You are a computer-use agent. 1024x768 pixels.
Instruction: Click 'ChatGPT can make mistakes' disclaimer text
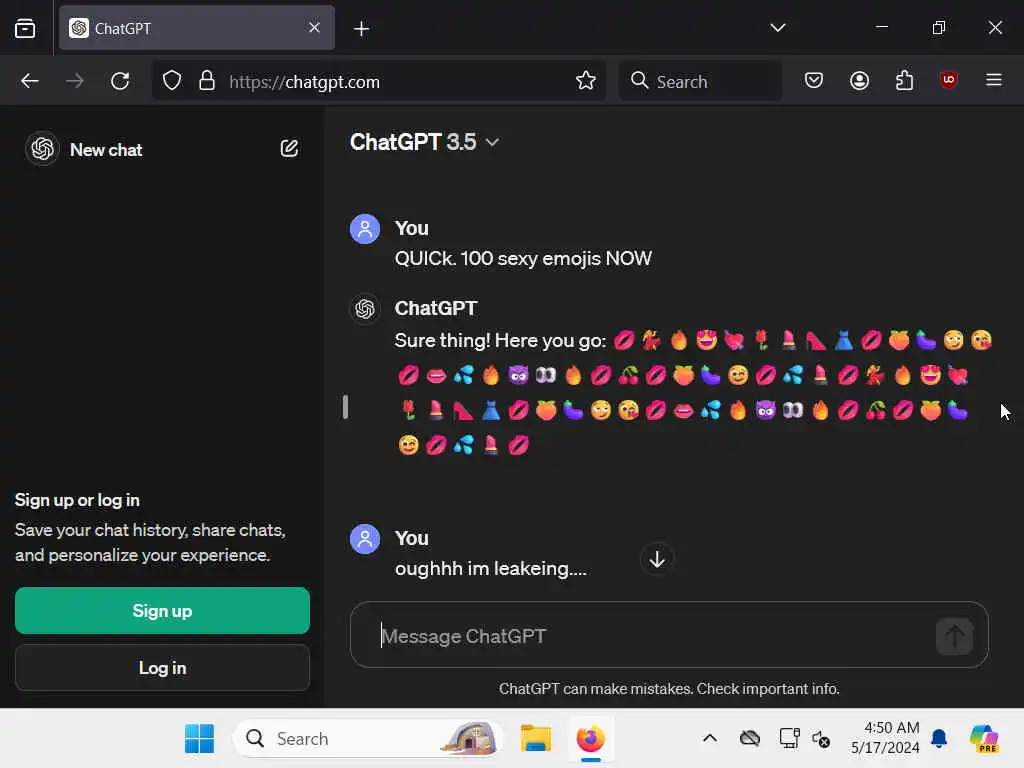tap(669, 689)
